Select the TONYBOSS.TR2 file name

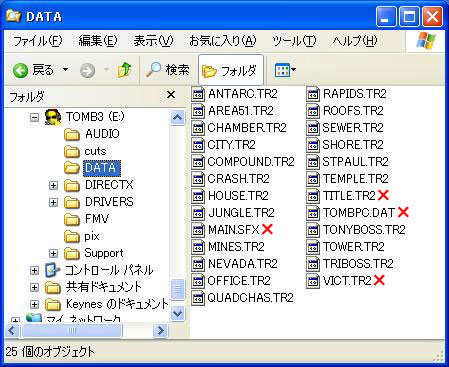pos(364,230)
